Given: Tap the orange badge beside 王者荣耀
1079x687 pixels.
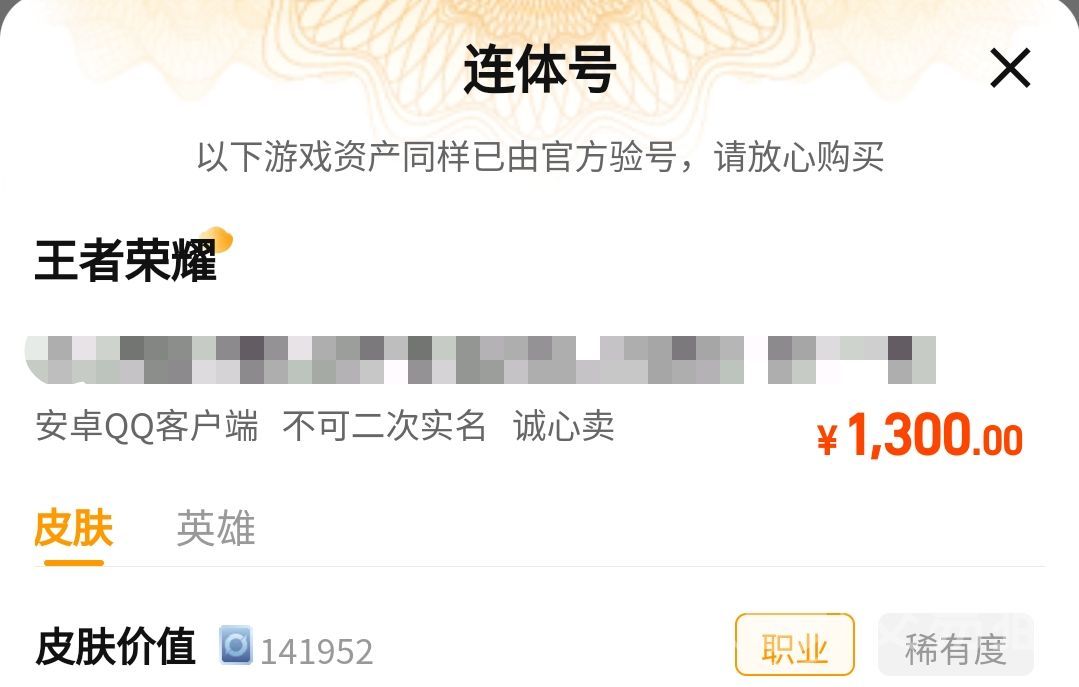Looking at the screenshot, I should [x=222, y=238].
